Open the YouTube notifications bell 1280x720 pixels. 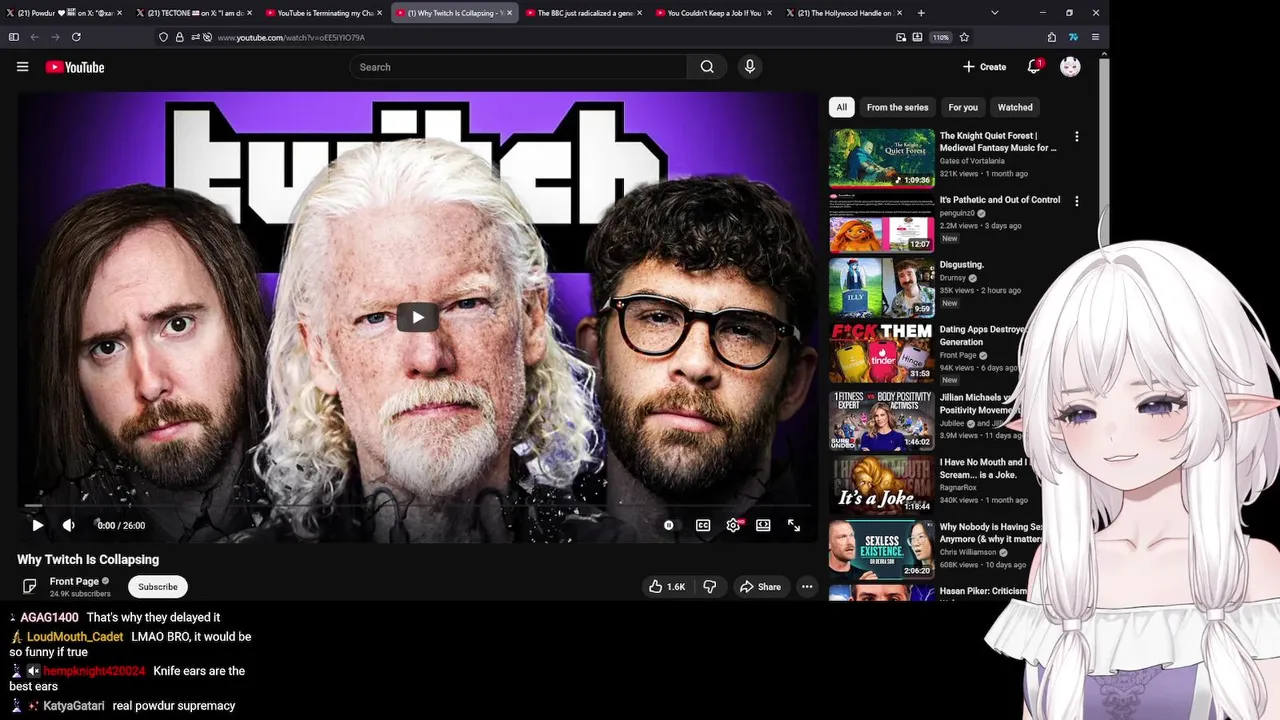[1034, 67]
